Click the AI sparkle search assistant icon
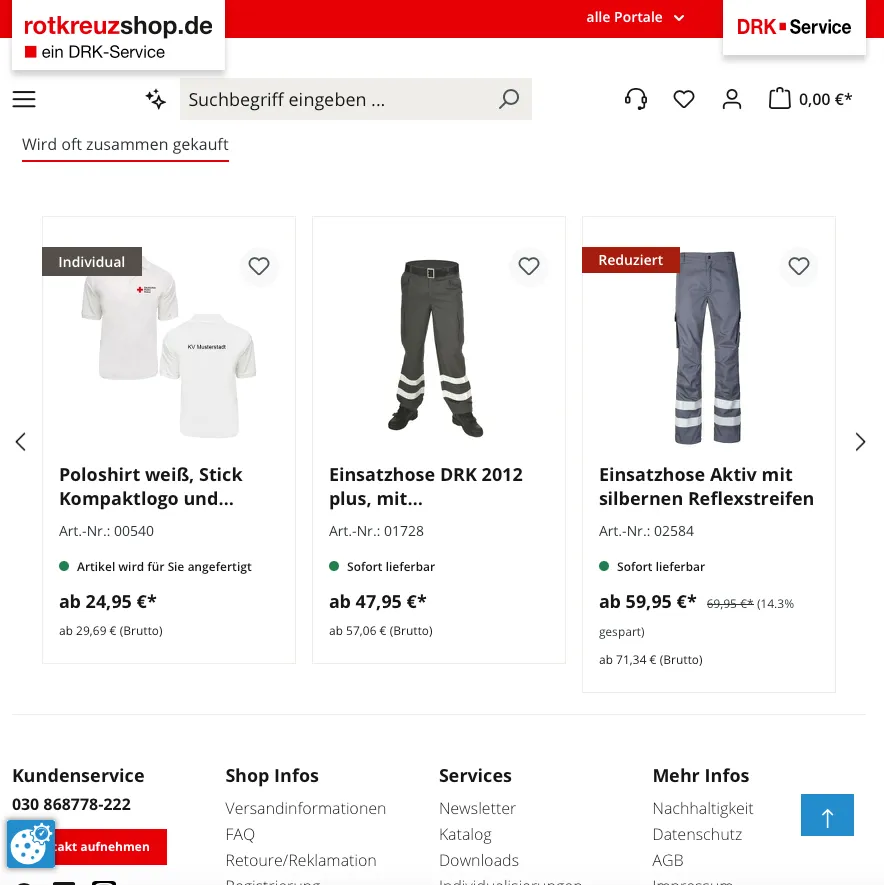 click(x=155, y=99)
